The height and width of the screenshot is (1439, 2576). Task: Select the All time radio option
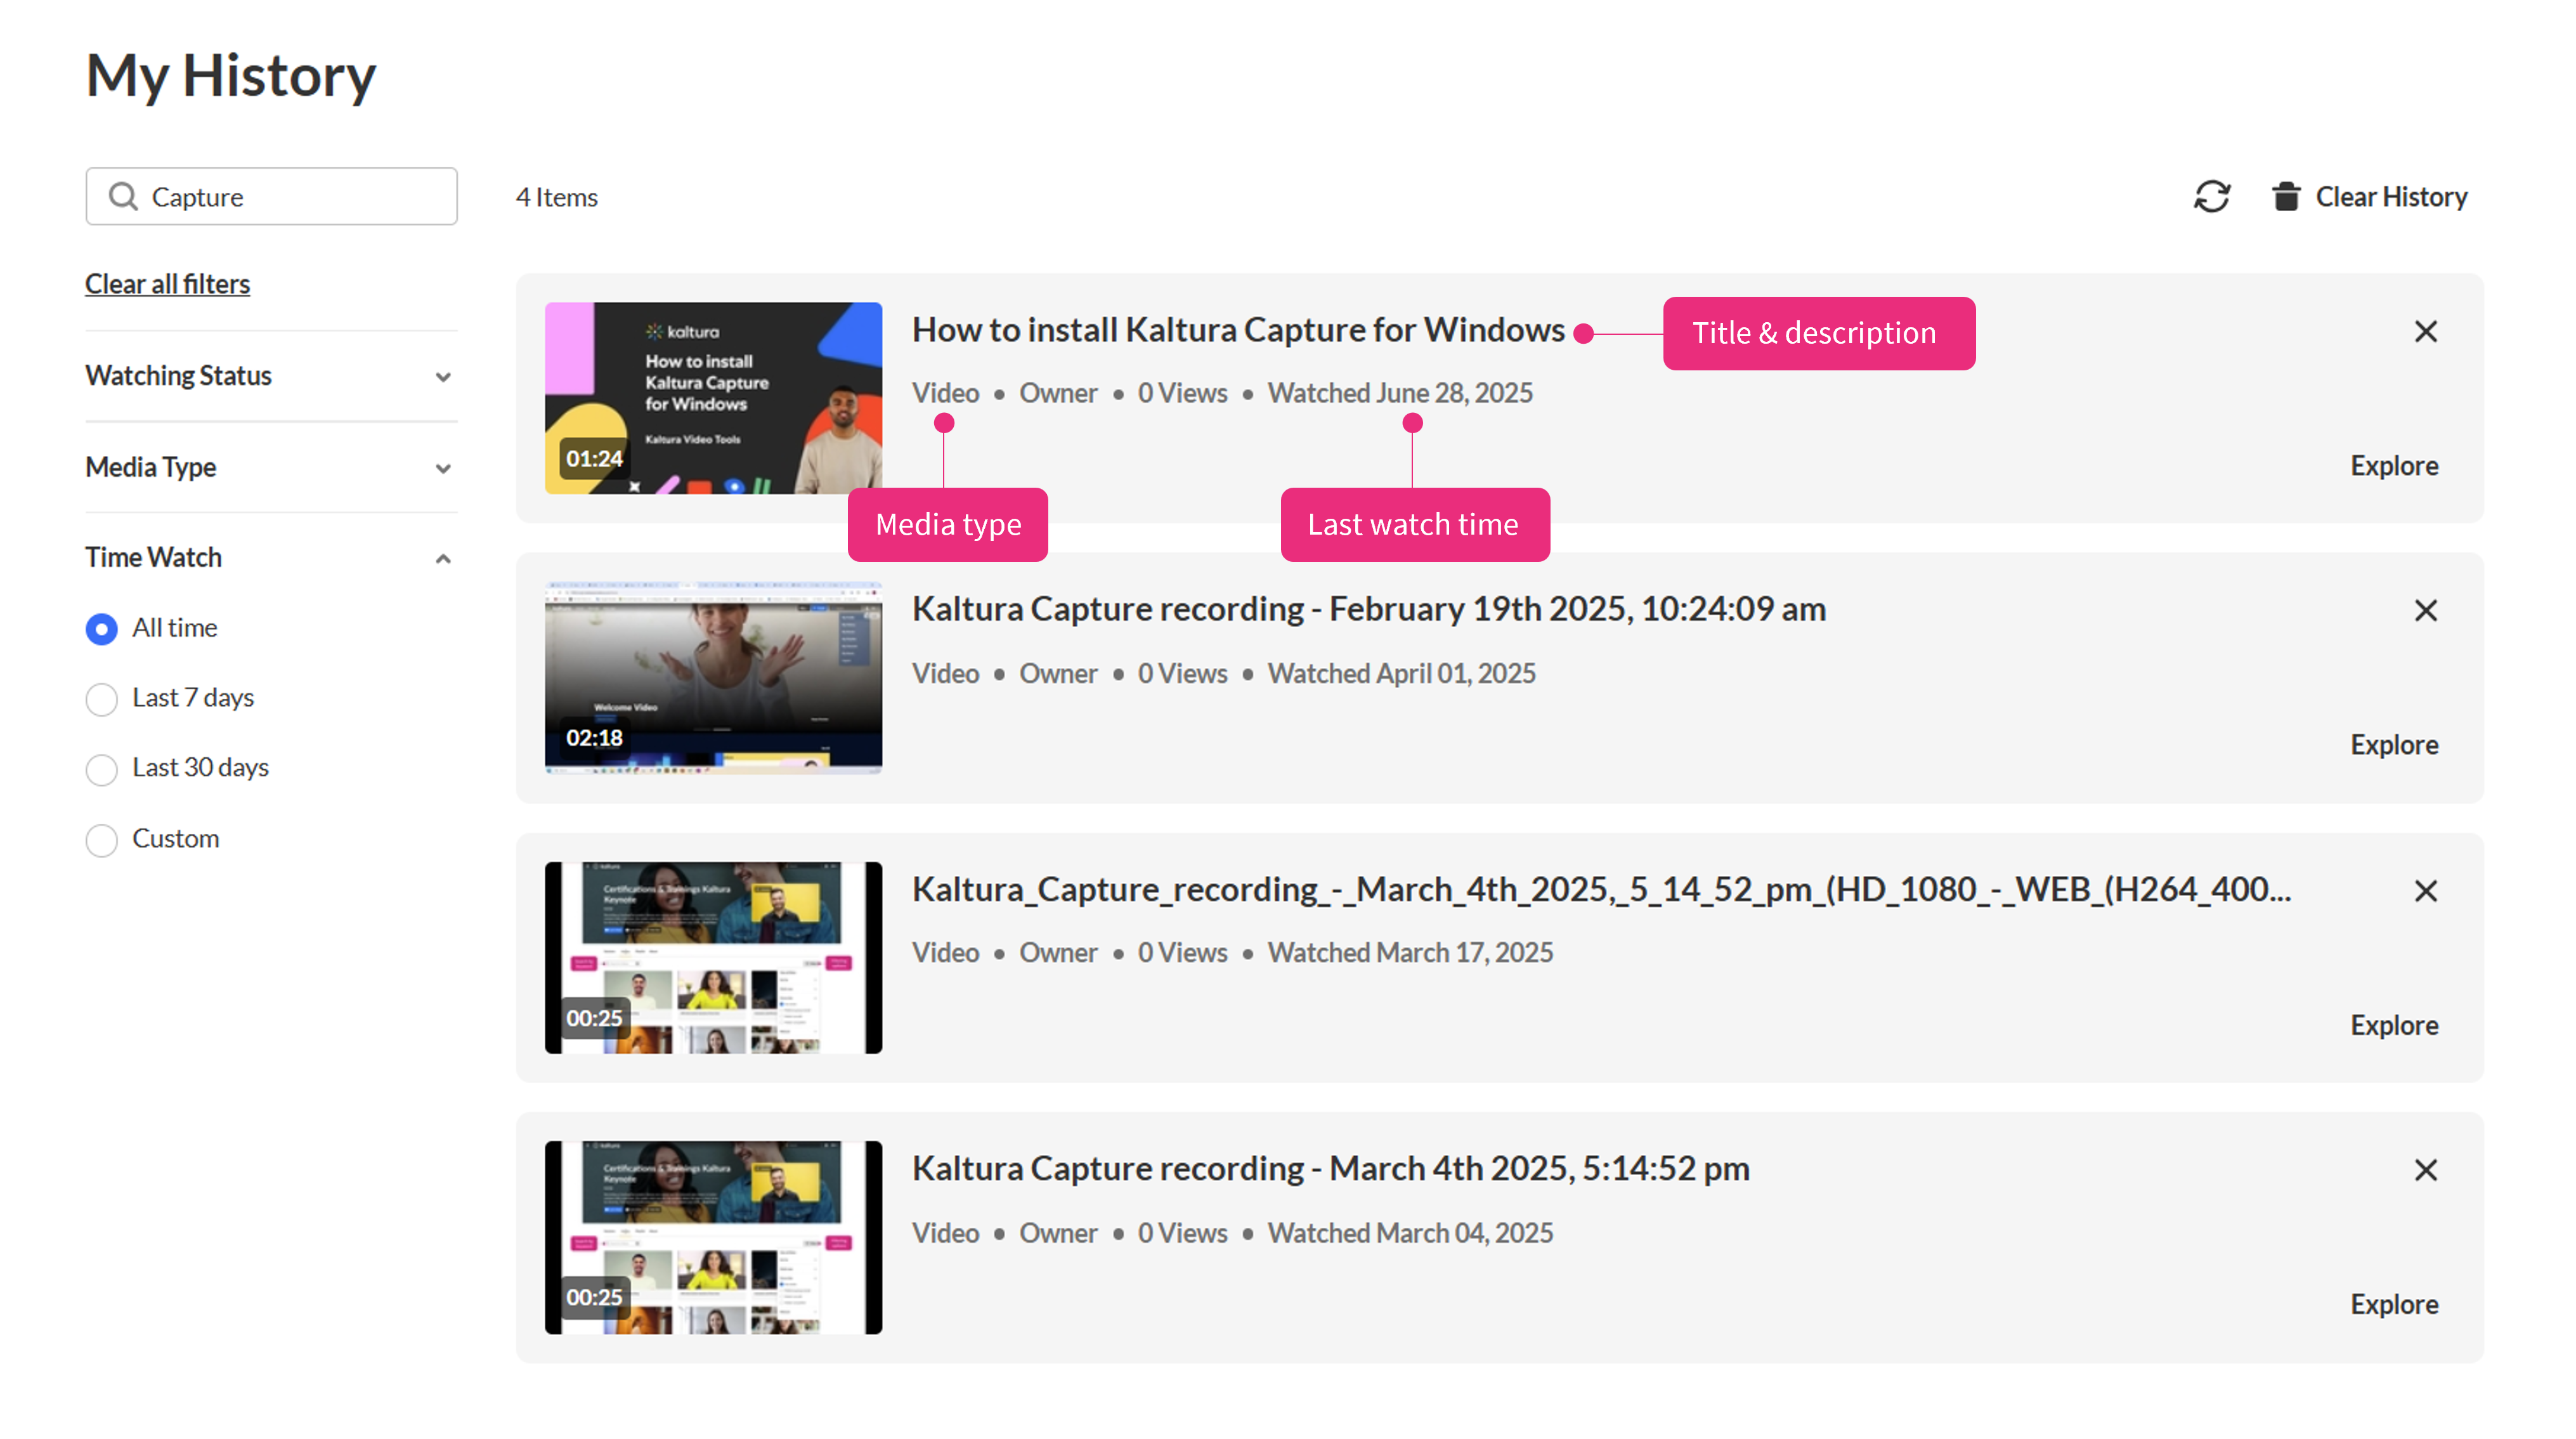coord(102,628)
